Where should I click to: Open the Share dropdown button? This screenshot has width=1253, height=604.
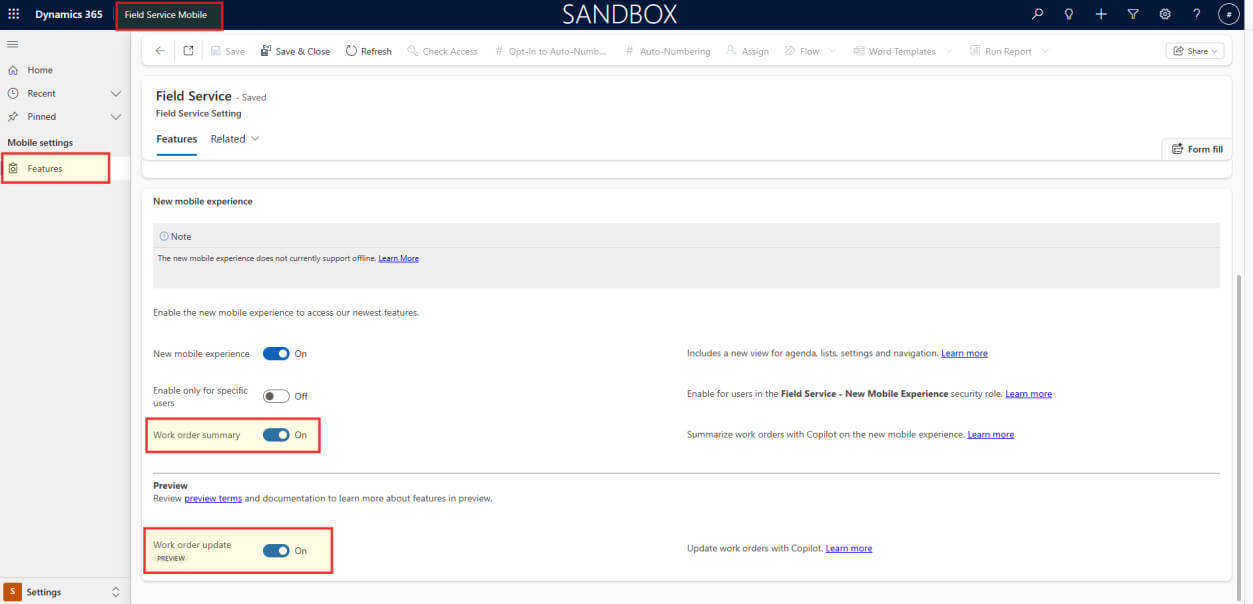pyautogui.click(x=1195, y=51)
